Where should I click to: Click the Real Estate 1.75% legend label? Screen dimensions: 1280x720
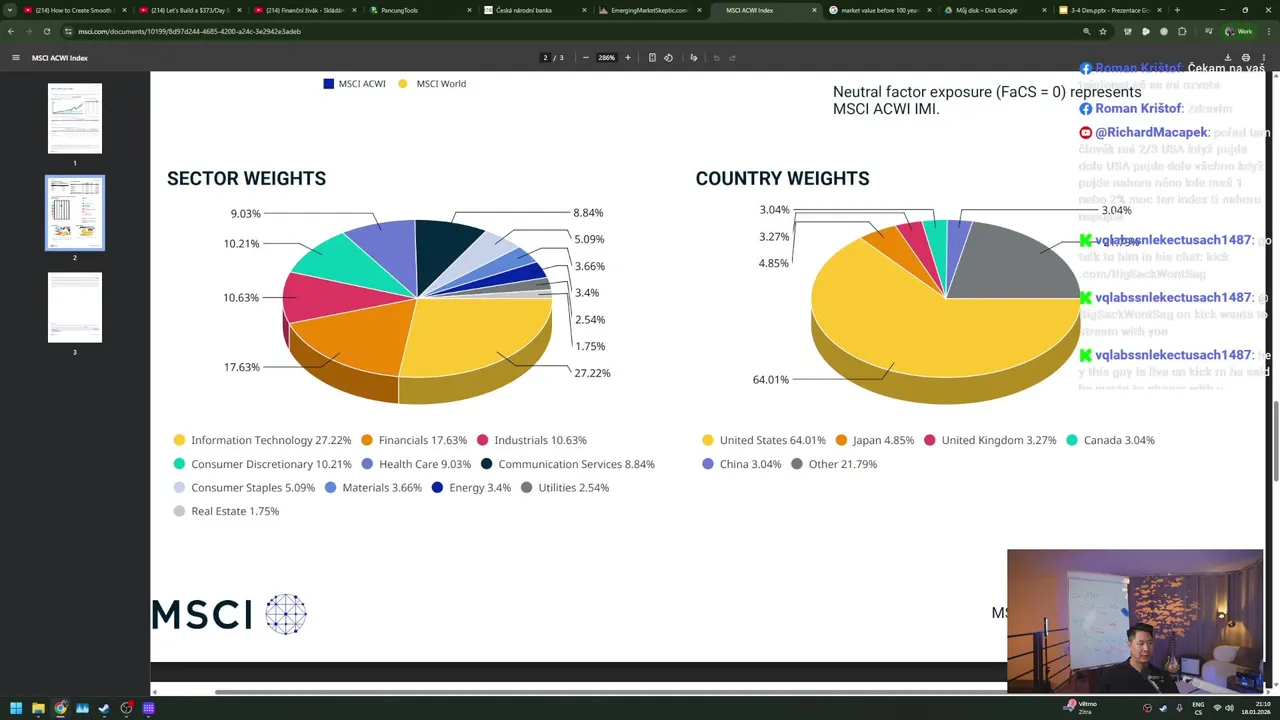pyautogui.click(x=235, y=511)
